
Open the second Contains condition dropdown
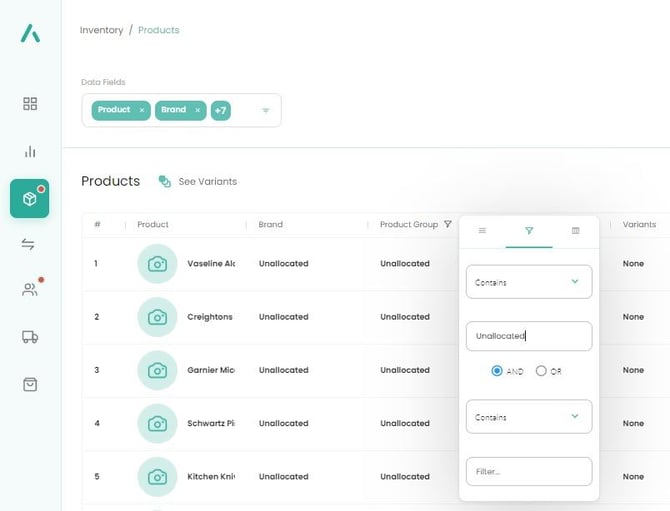click(x=529, y=417)
